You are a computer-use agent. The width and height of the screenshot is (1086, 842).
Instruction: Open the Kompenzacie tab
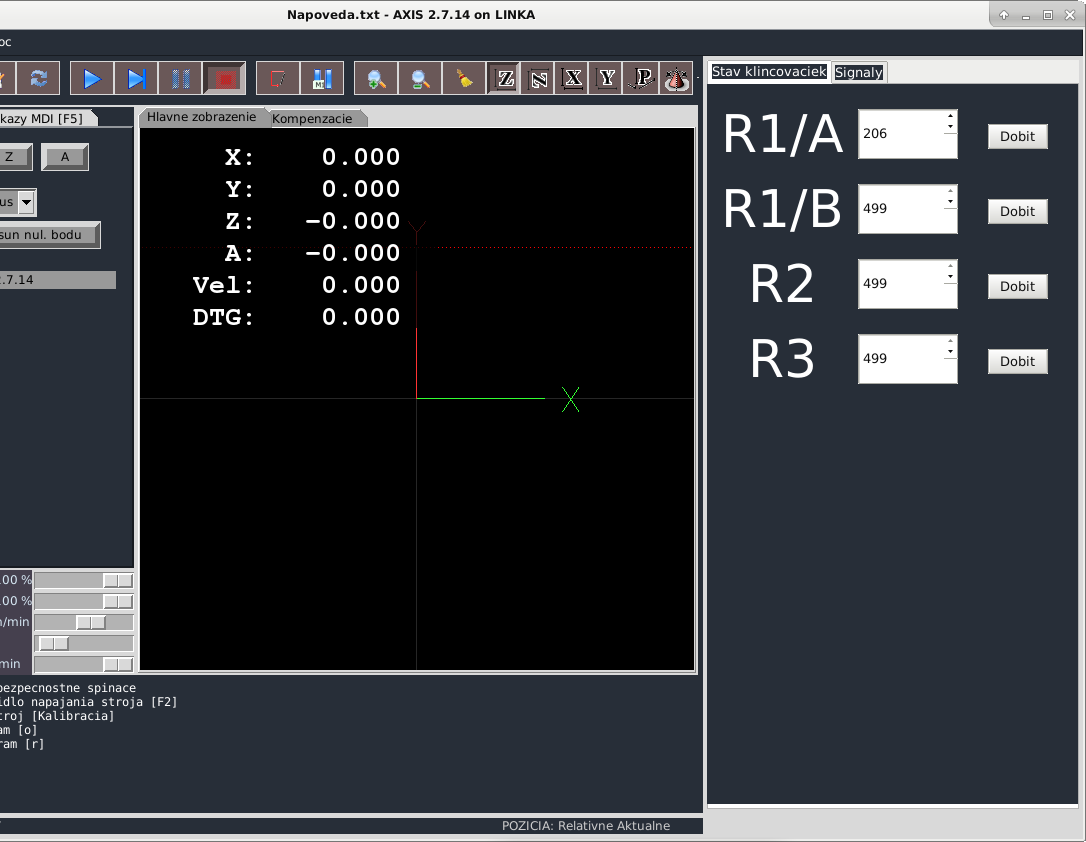312,118
